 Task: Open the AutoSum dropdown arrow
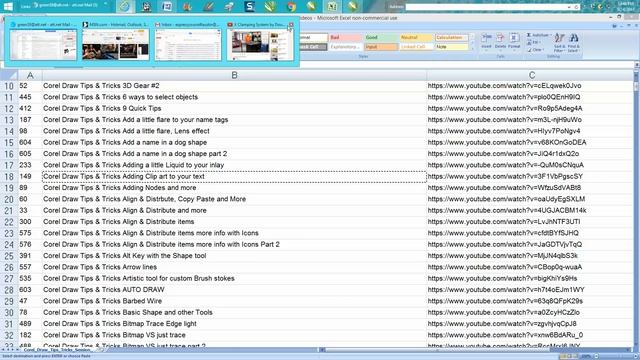click(550, 35)
